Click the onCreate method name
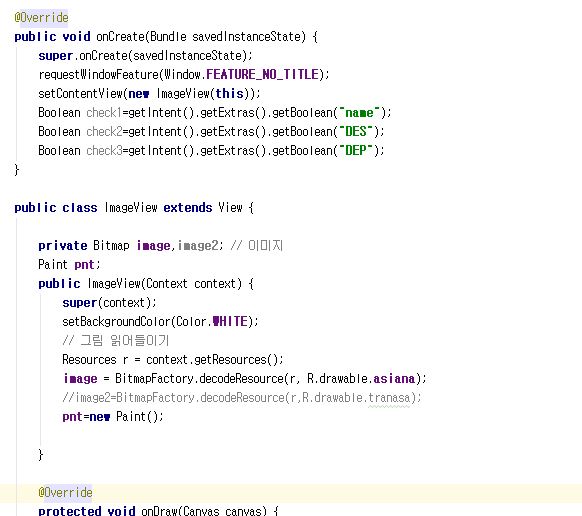Image resolution: width=582 pixels, height=516 pixels. pyautogui.click(x=120, y=36)
